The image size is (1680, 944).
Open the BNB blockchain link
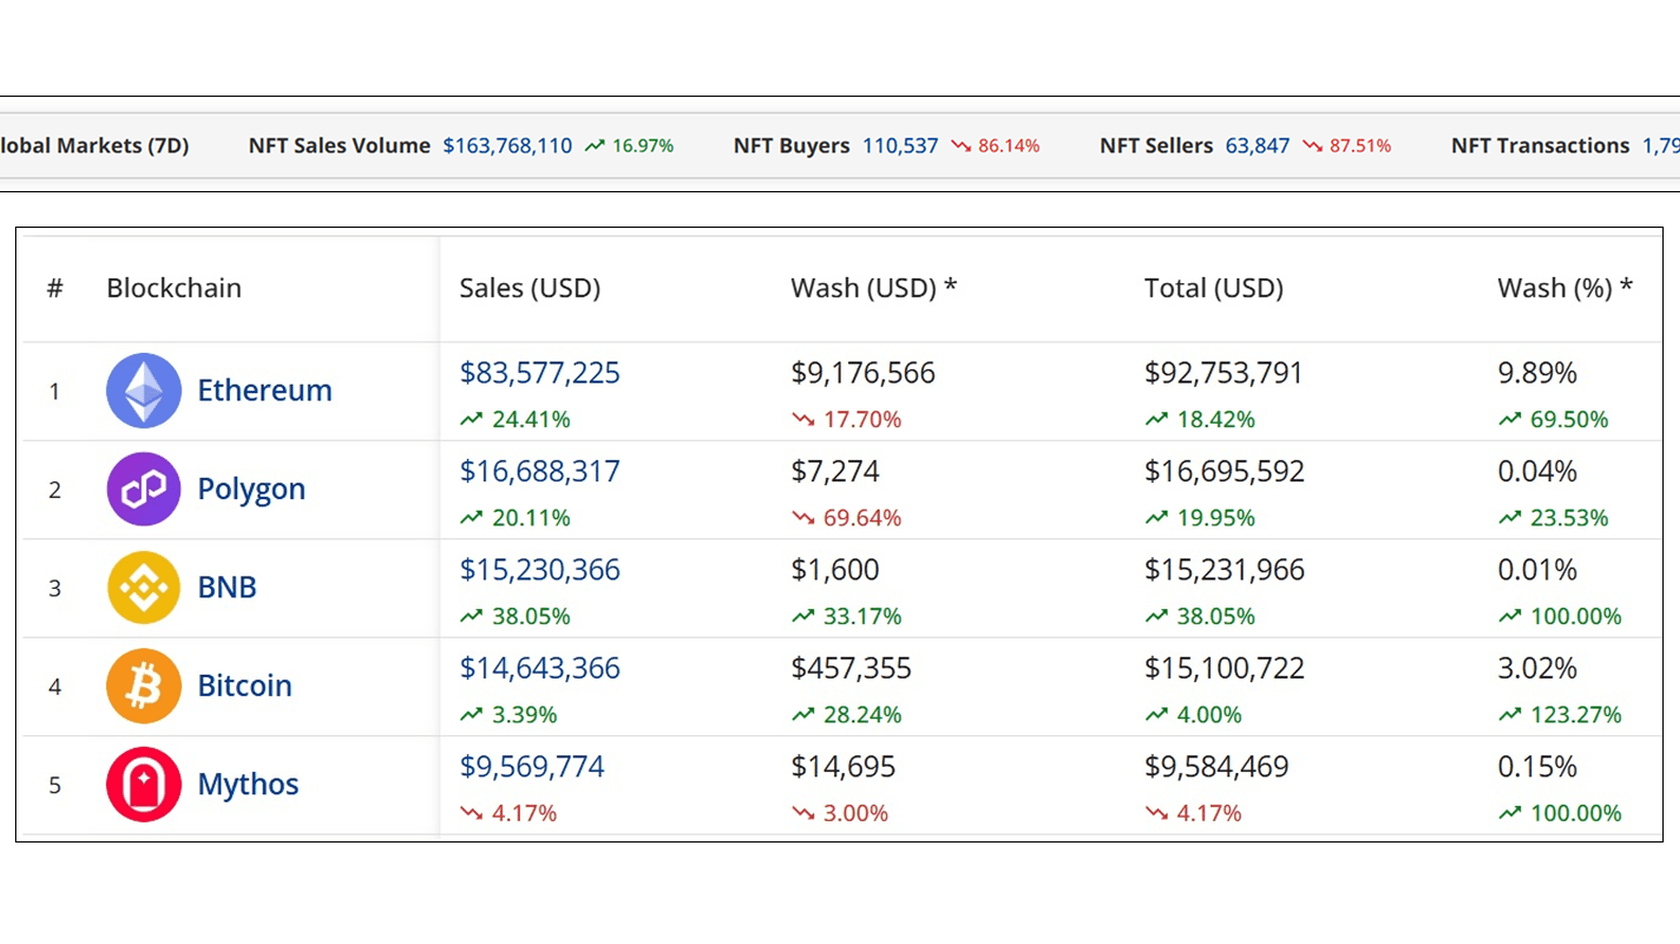pos(227,587)
